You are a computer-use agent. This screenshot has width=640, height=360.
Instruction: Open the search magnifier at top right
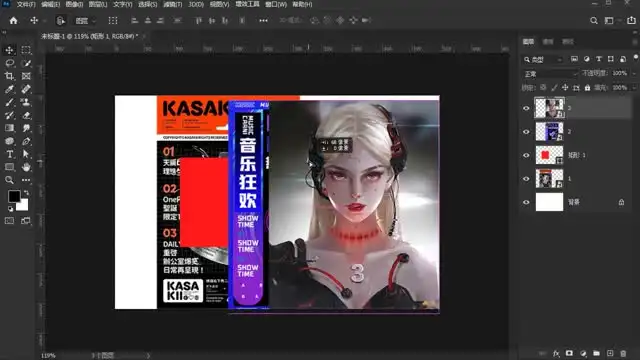[594, 20]
